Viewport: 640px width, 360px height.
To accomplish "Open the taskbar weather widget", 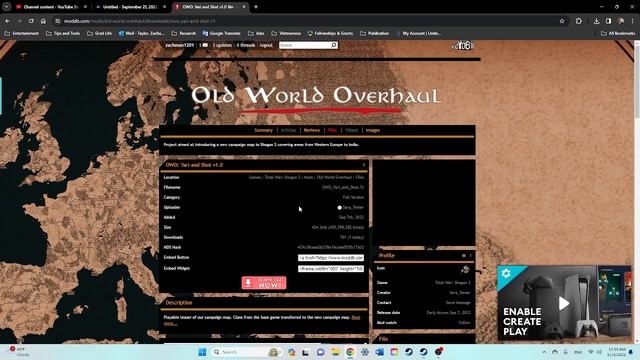I will (x=19, y=352).
